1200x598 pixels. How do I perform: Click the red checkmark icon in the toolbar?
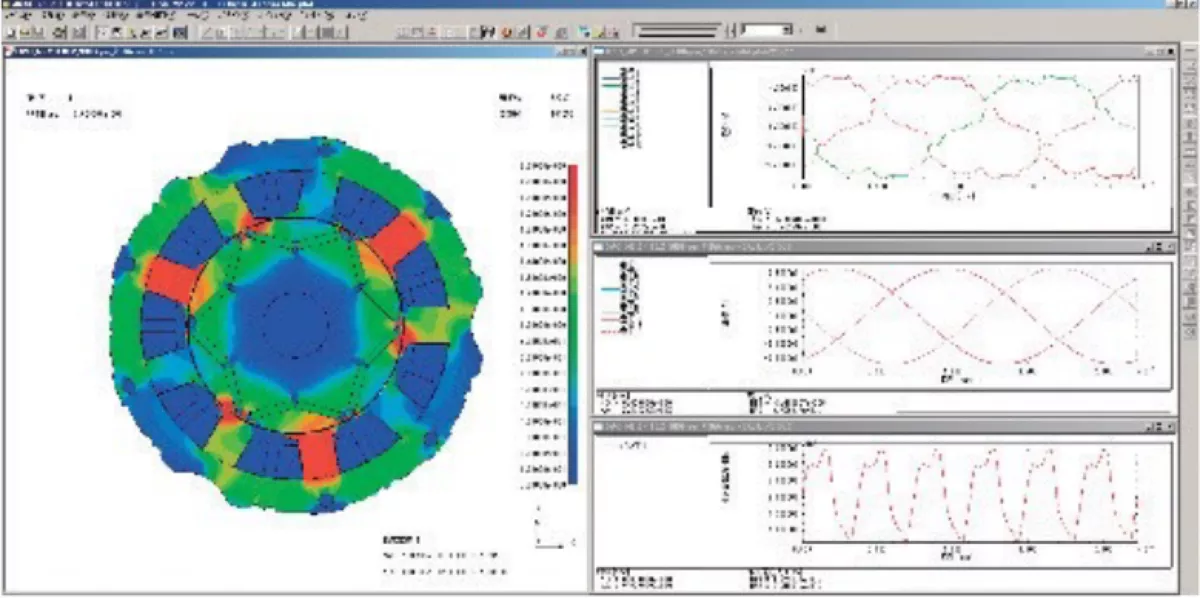[x=541, y=33]
